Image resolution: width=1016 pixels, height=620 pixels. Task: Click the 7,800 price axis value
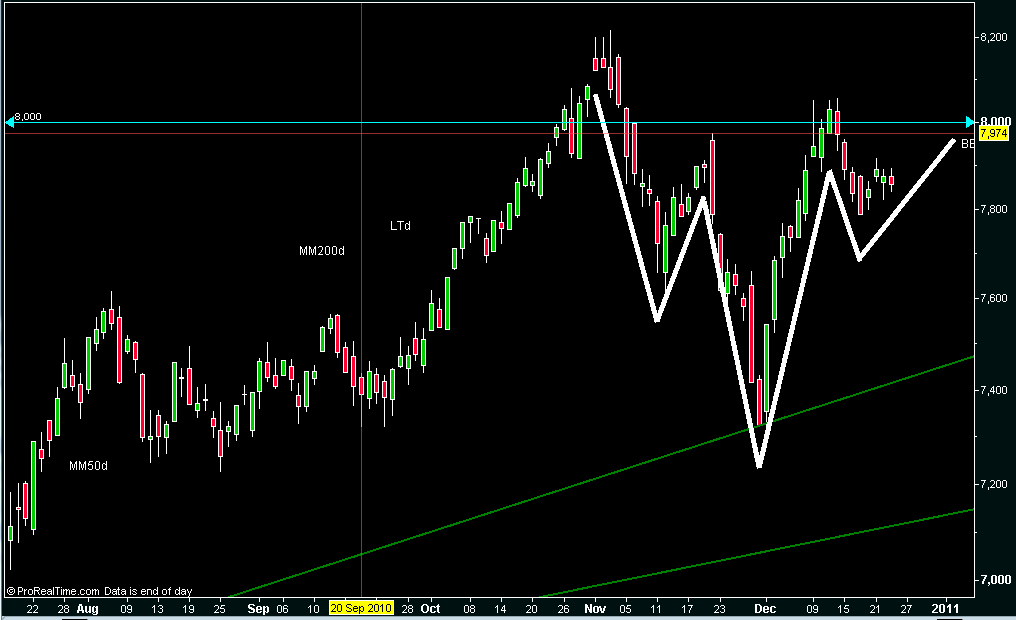(x=995, y=209)
